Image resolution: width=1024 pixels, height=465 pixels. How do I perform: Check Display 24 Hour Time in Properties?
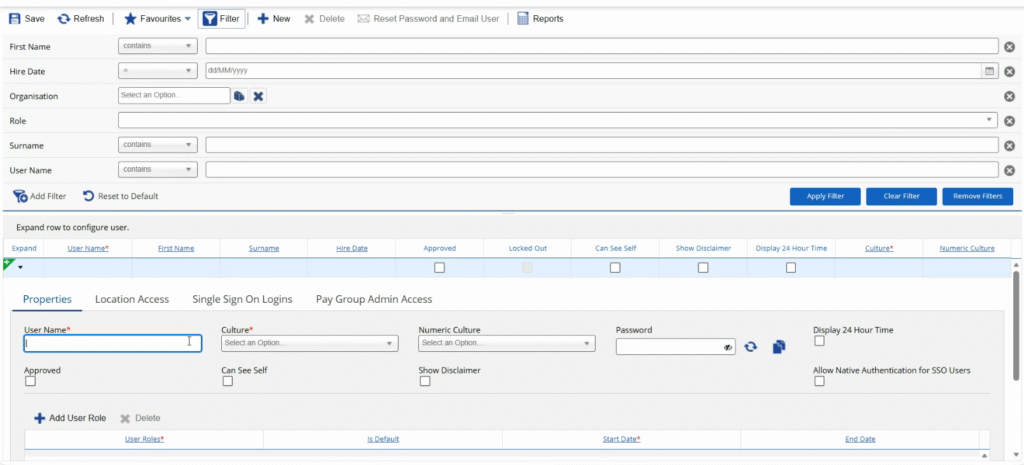click(x=820, y=341)
